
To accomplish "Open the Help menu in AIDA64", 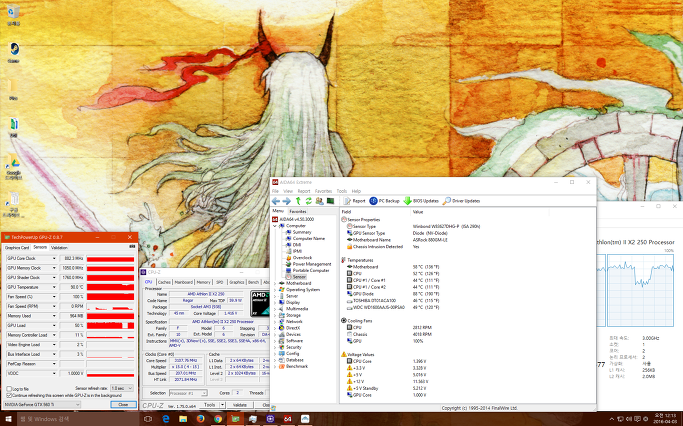I will pos(356,191).
